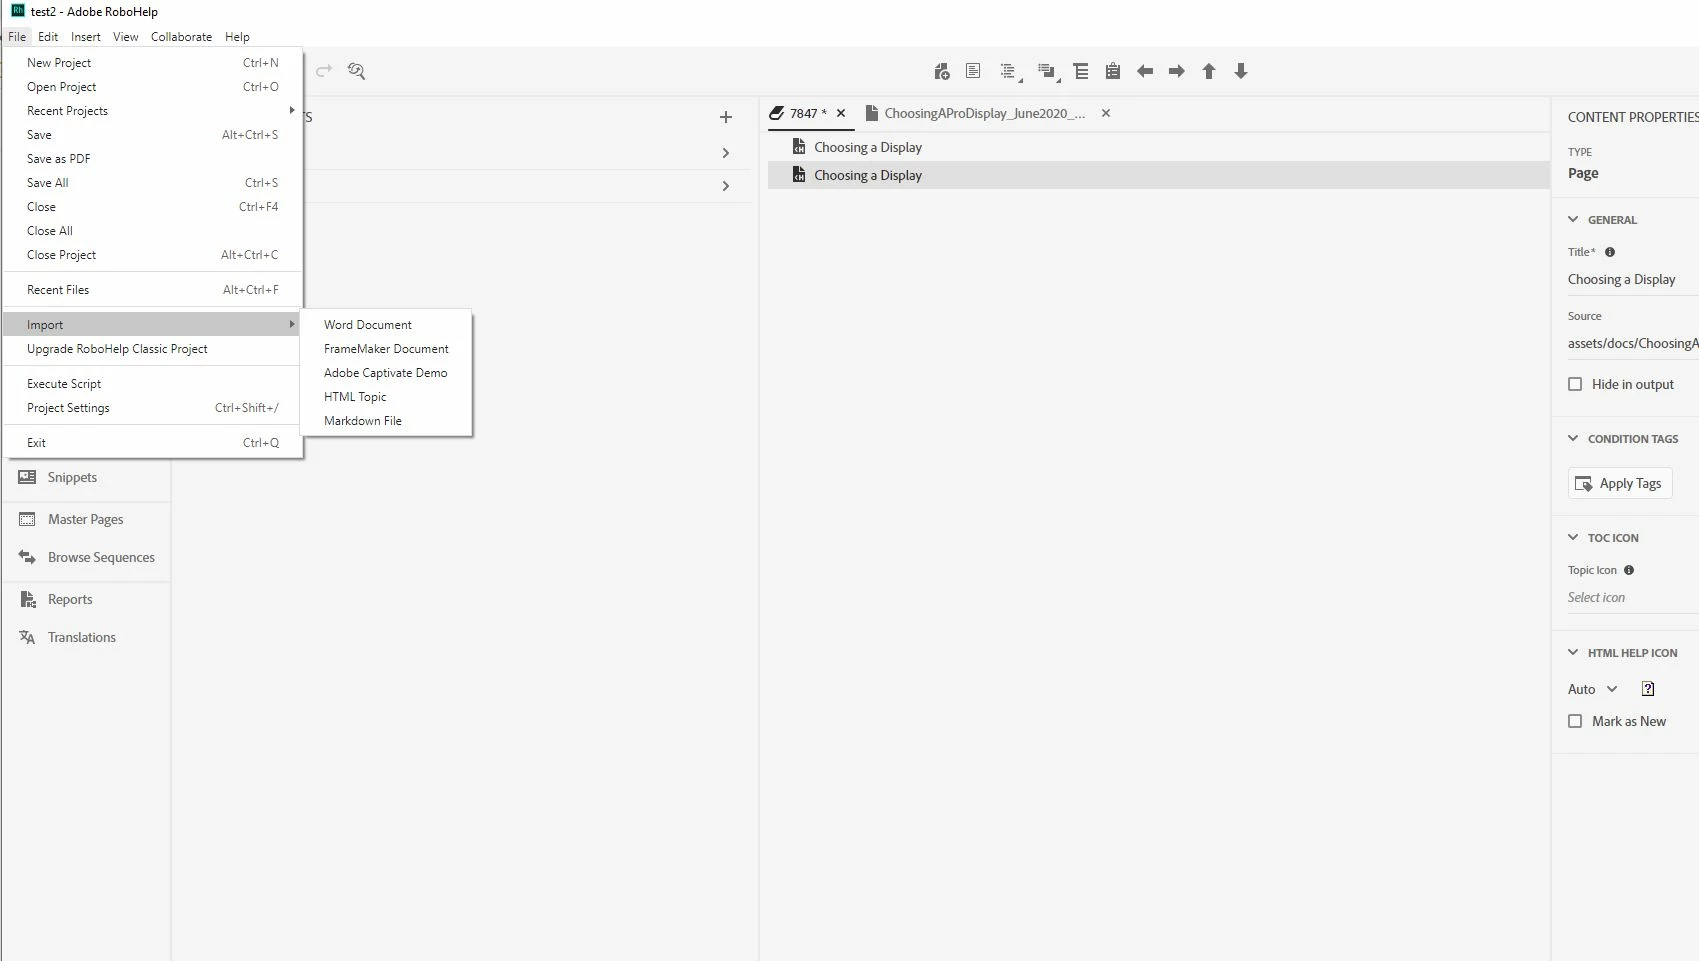Click the Reports sidebar icon
Viewport: 1699px width, 961px height.
27,599
